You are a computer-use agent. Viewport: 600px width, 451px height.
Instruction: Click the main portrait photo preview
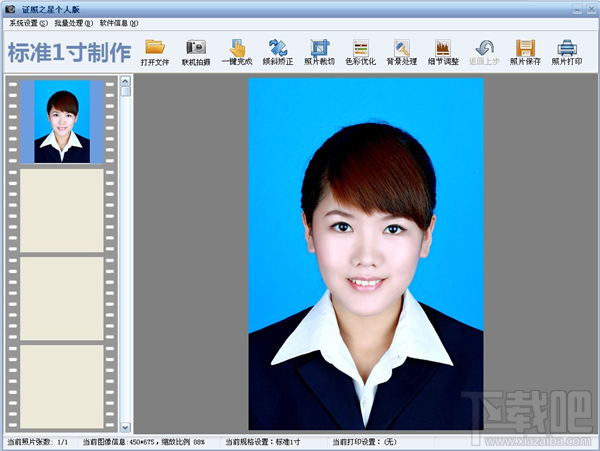[x=366, y=254]
